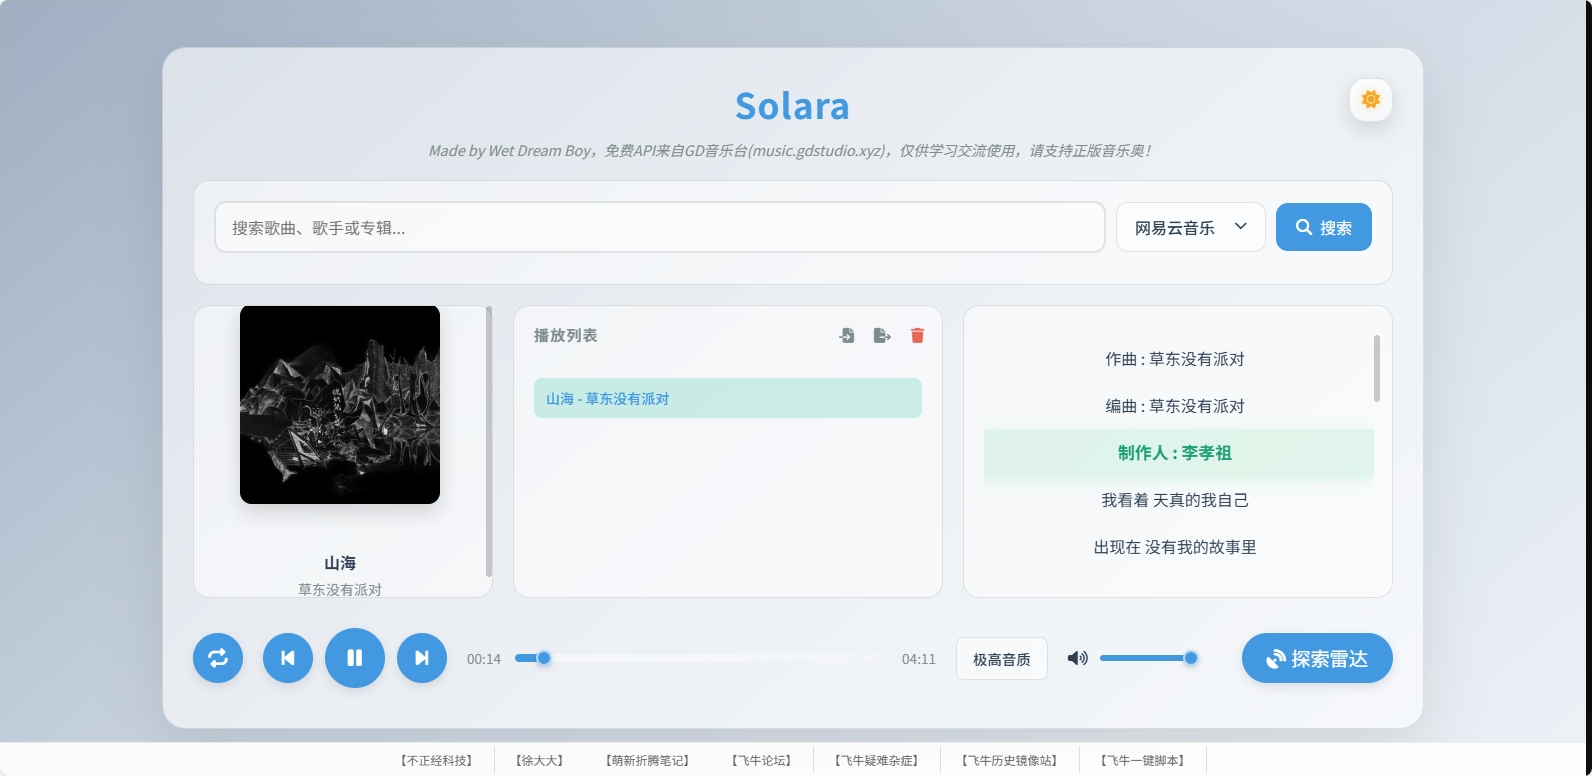Toggle the light/dark theme sun button

[1371, 100]
